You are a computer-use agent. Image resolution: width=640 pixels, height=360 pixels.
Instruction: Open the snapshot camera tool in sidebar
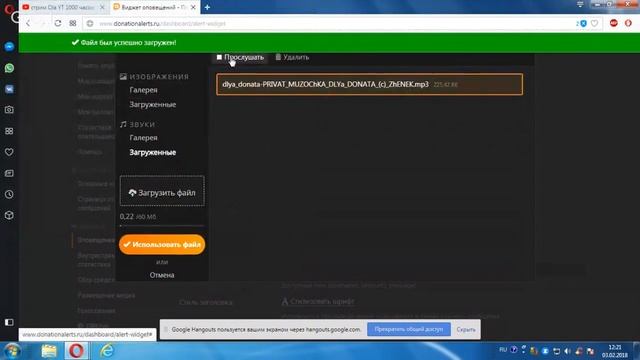9,110
